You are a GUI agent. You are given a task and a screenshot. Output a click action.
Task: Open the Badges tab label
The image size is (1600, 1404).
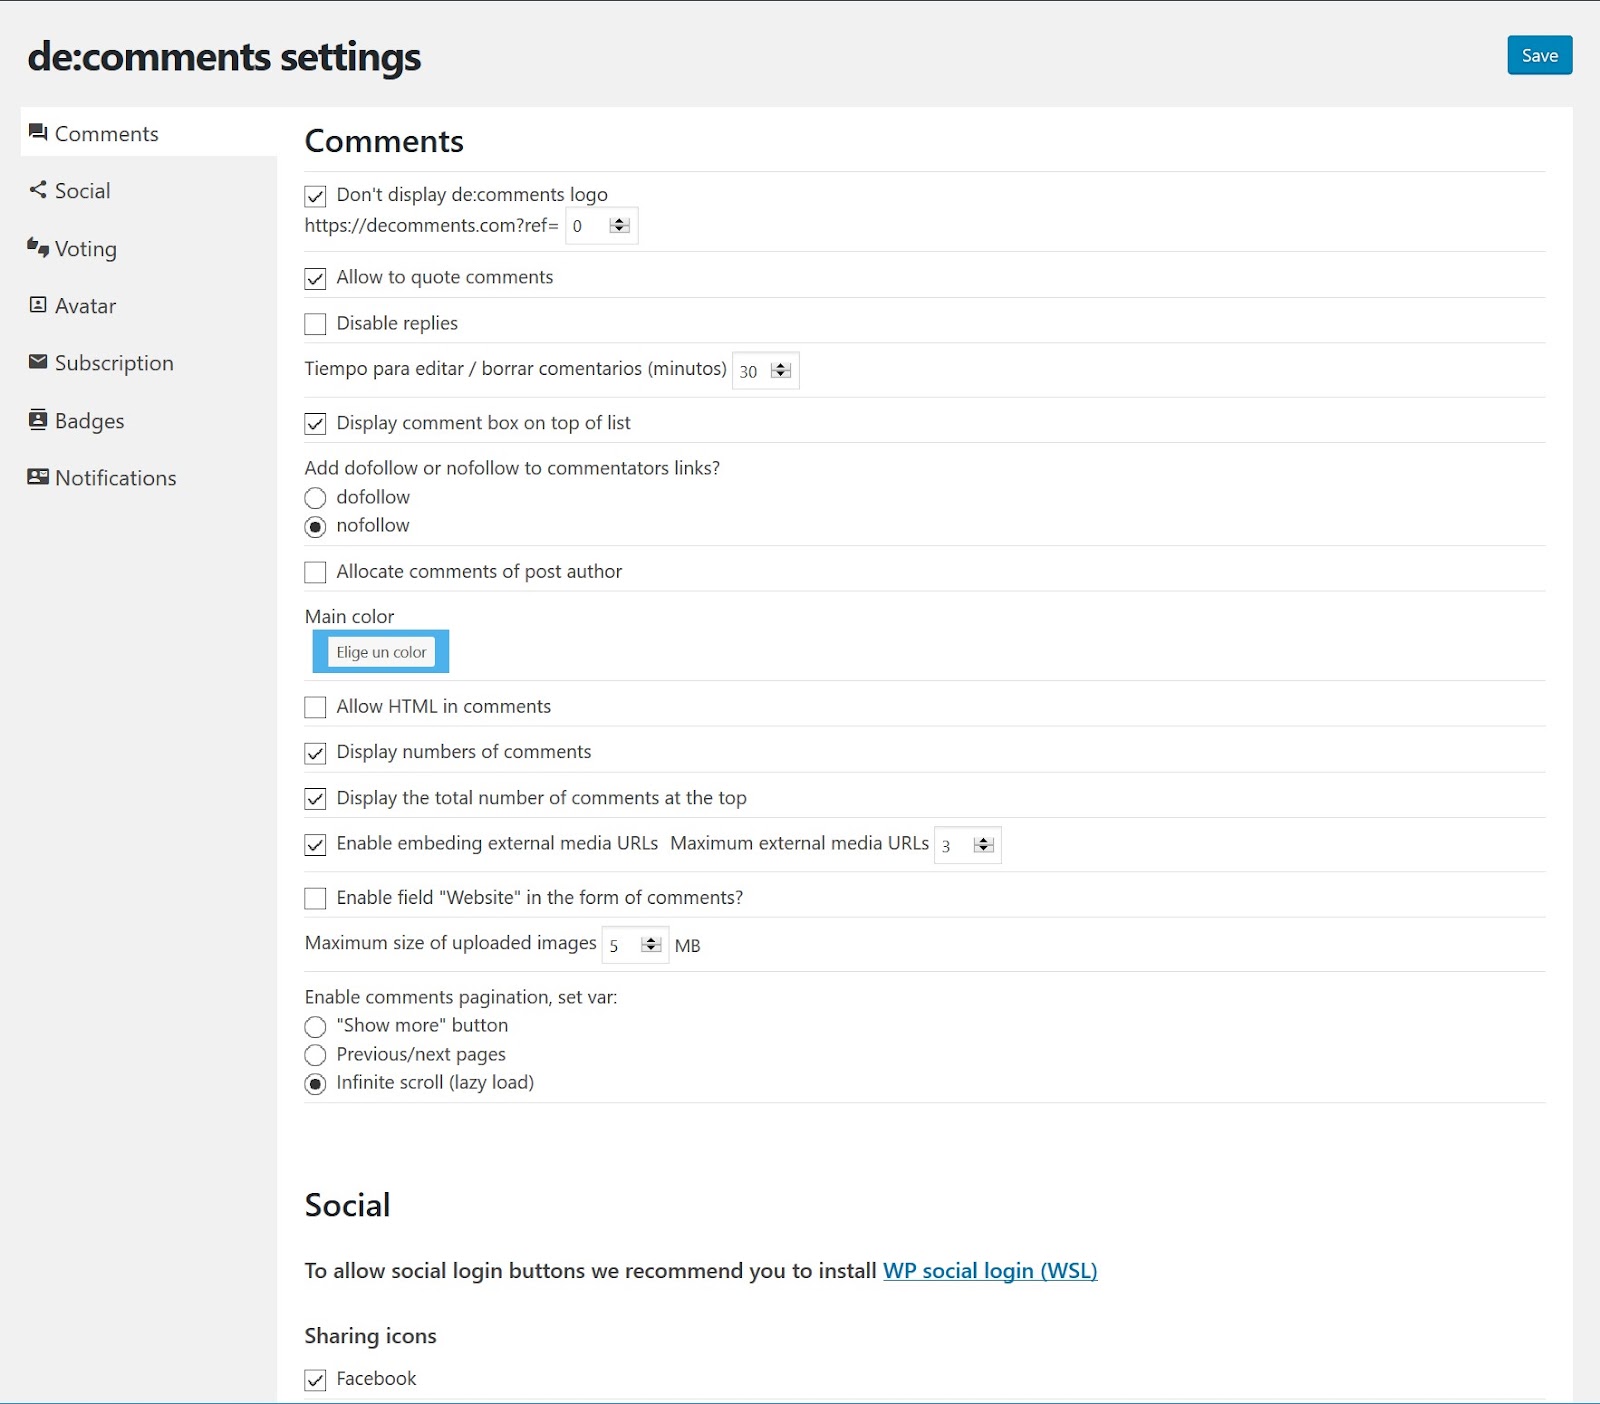coord(89,421)
